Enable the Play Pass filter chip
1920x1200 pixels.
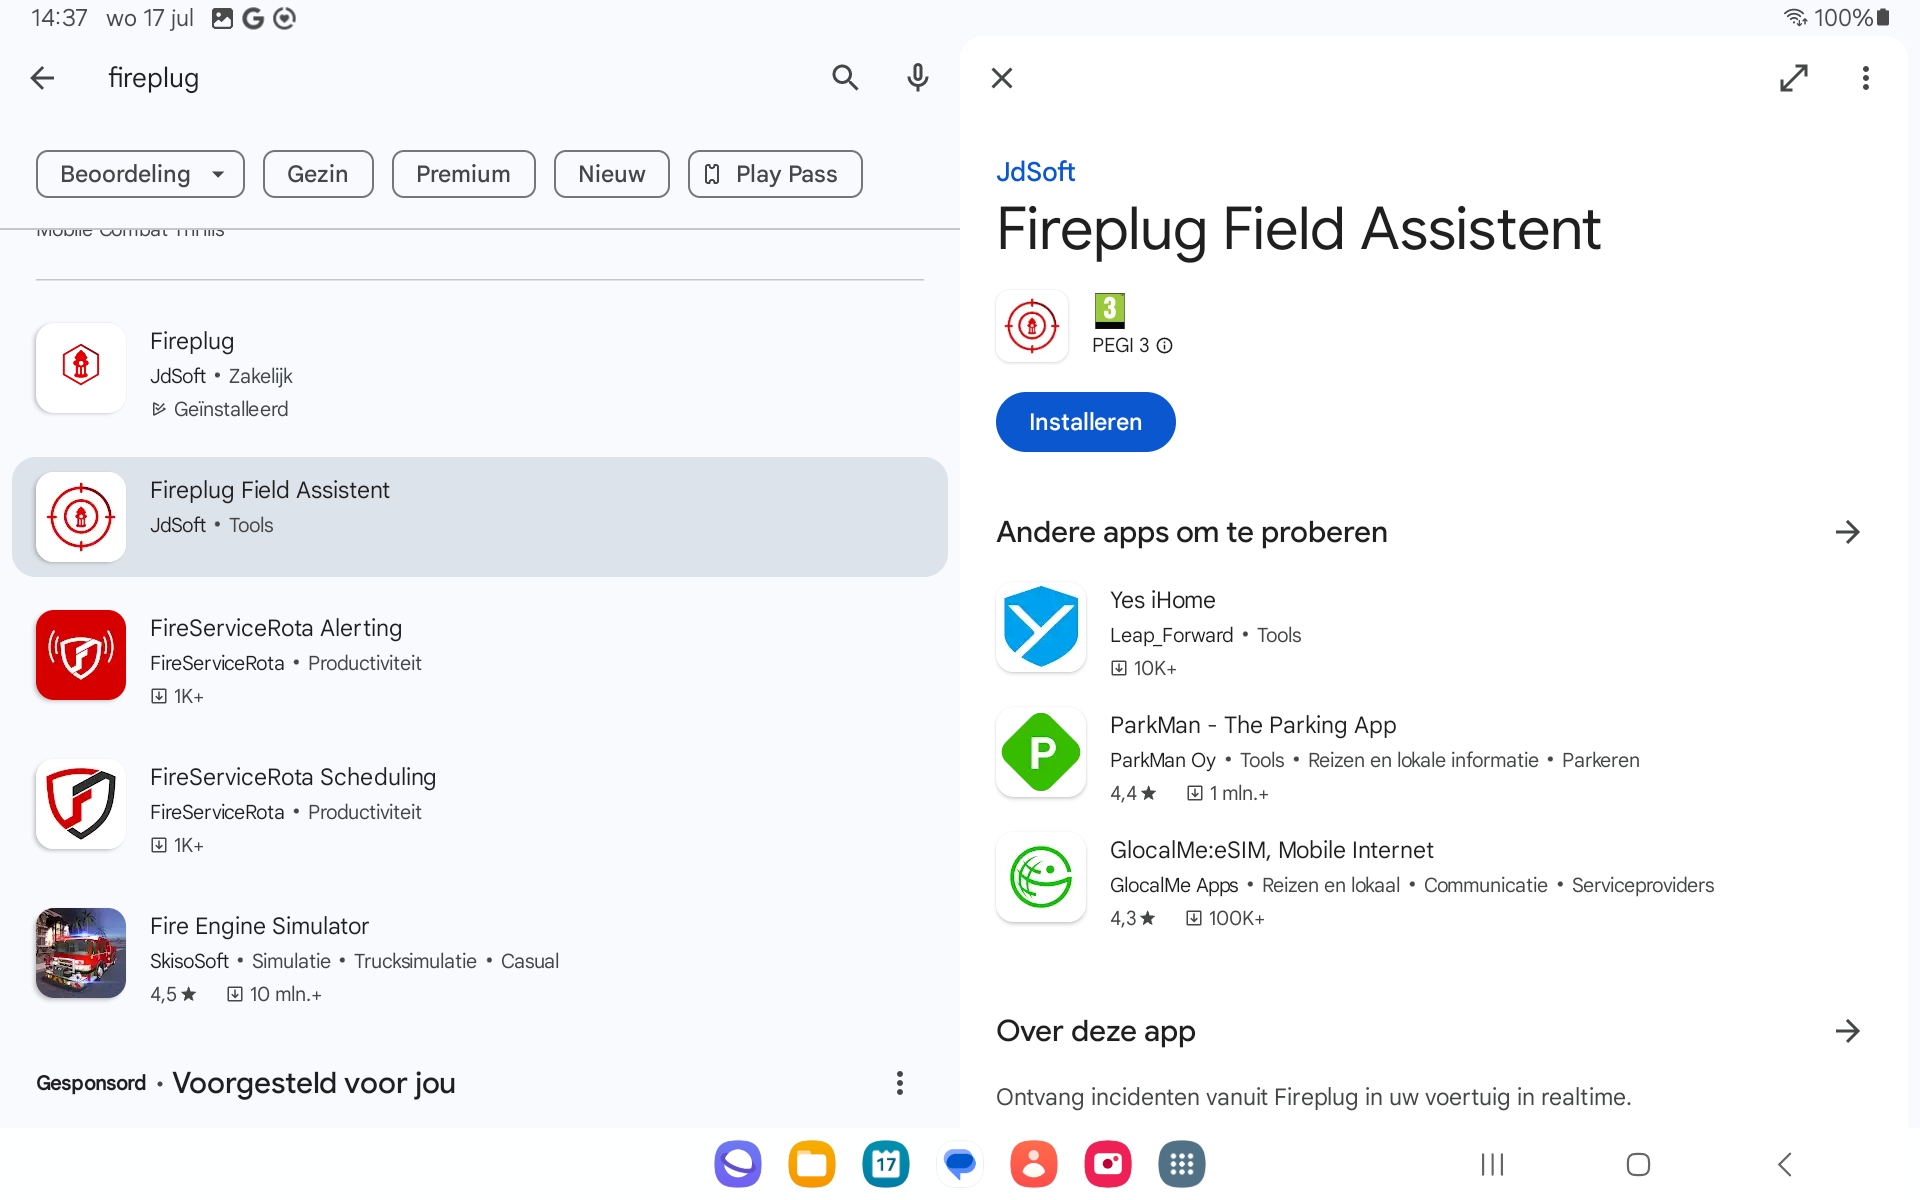tap(774, 174)
